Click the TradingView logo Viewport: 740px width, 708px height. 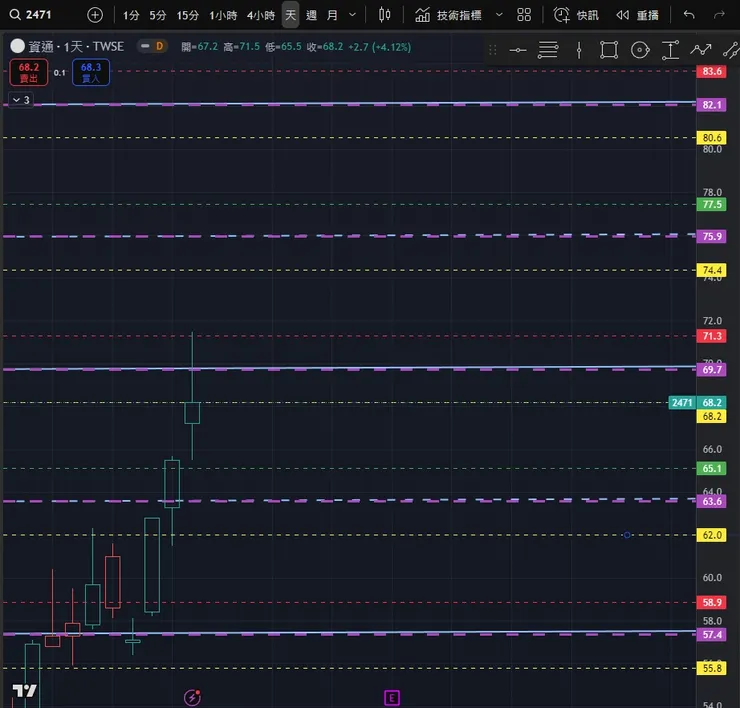(x=25, y=691)
